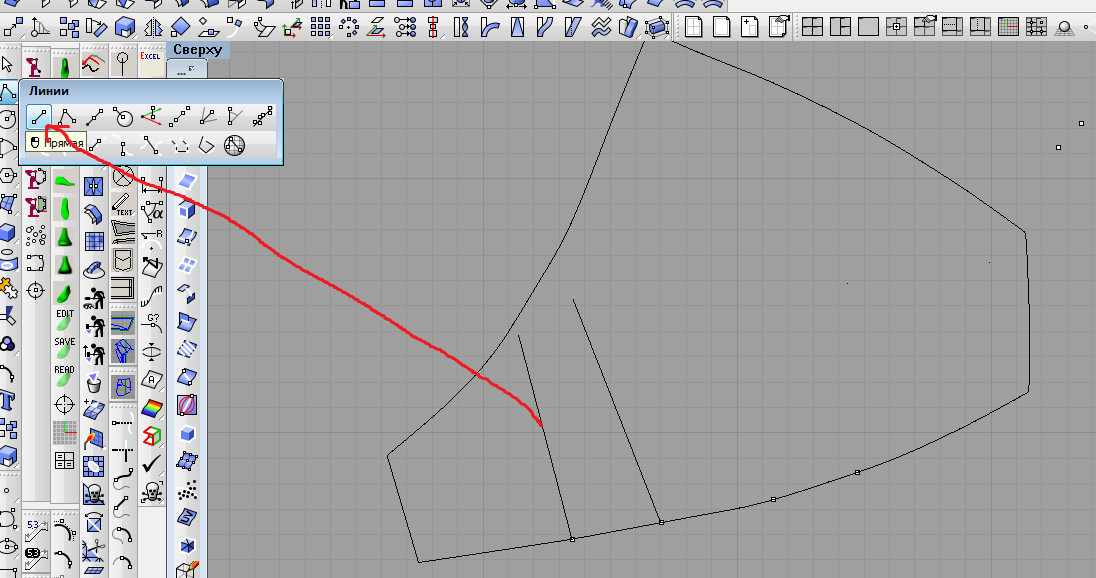
Task: Select the angle dimension alpha tool
Action: pos(152,212)
